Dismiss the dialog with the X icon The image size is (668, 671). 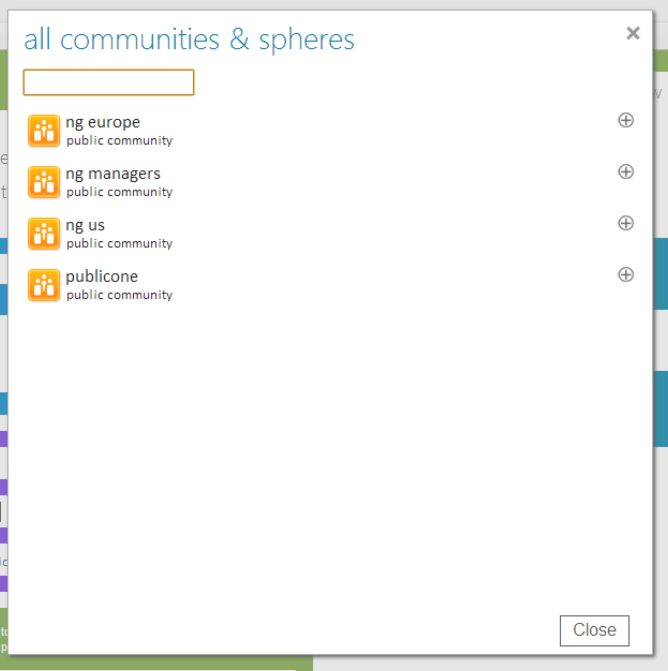(x=633, y=33)
